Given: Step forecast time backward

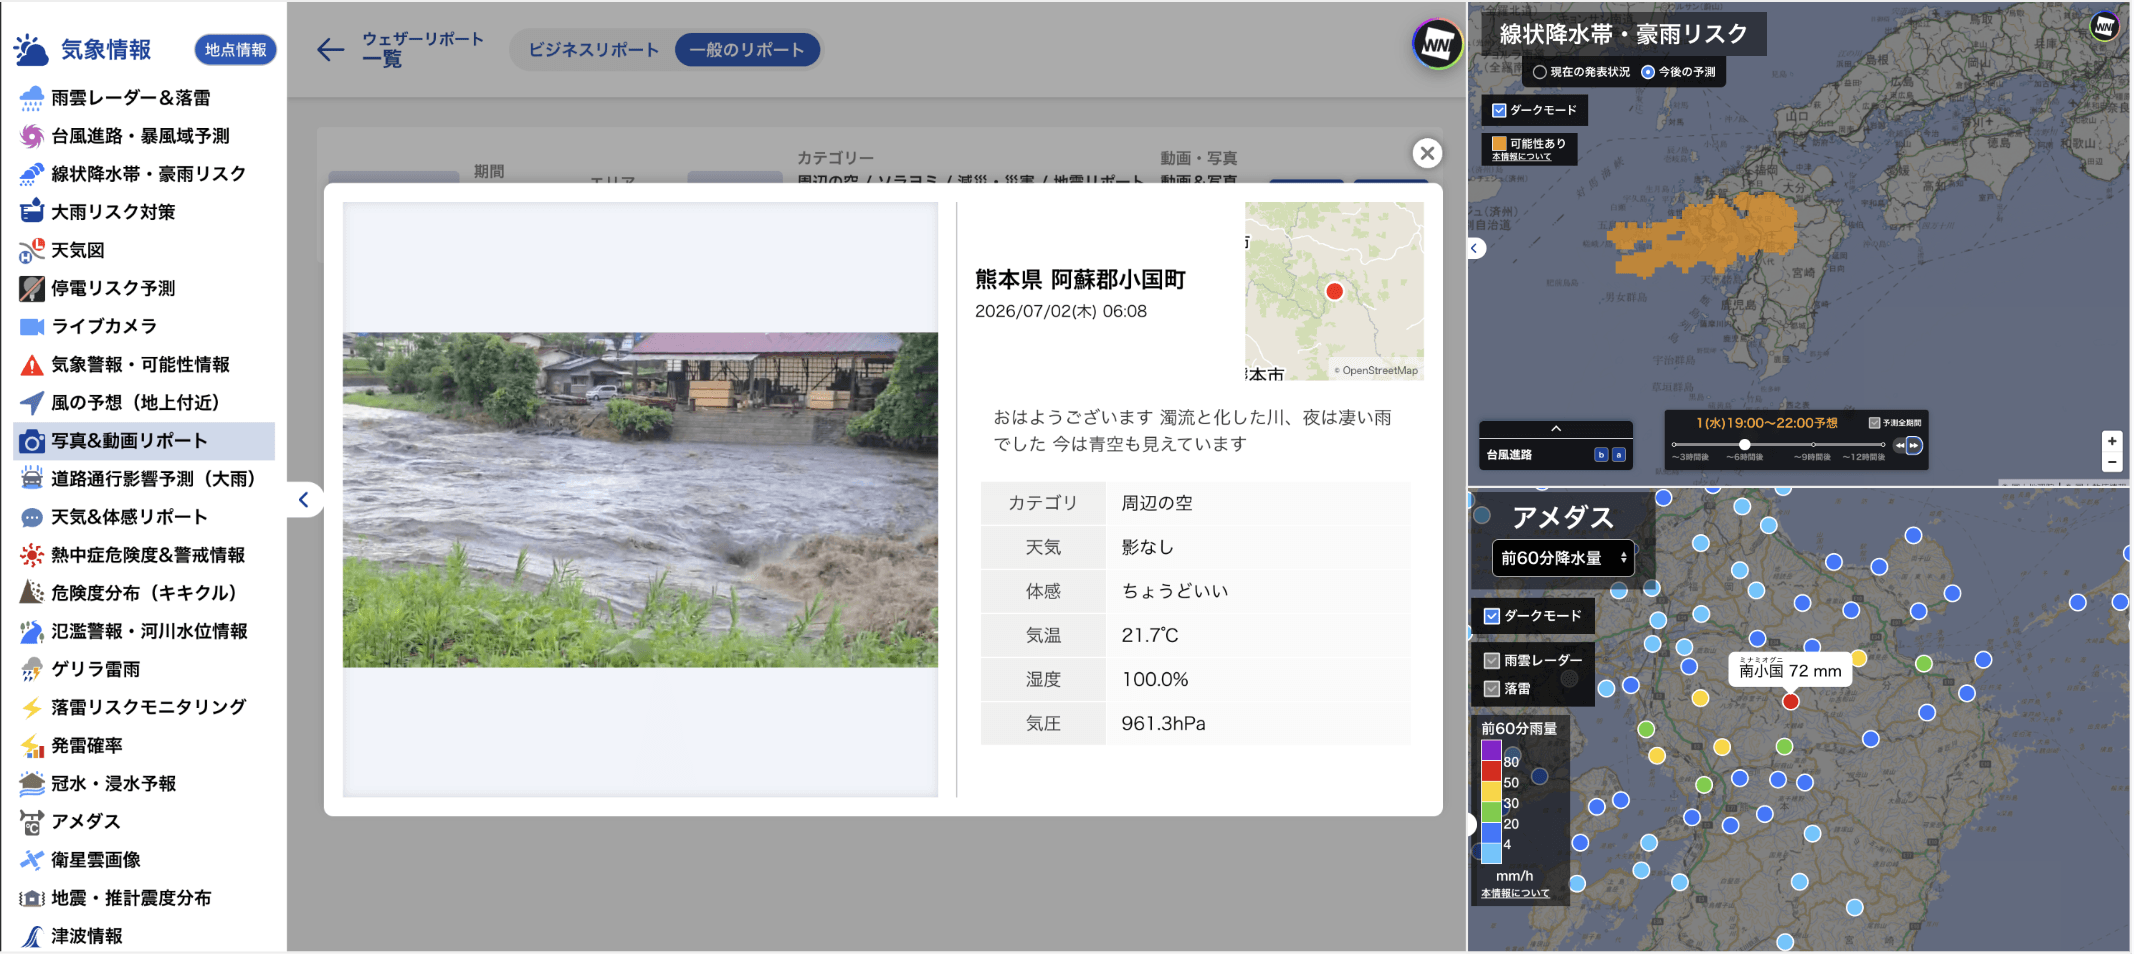Looking at the screenshot, I should click(x=1899, y=446).
